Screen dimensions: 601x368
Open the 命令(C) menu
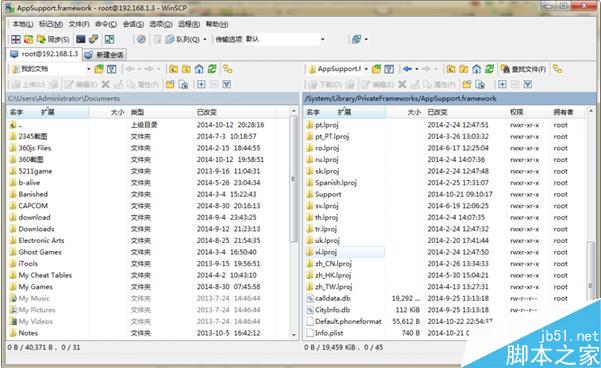click(106, 24)
